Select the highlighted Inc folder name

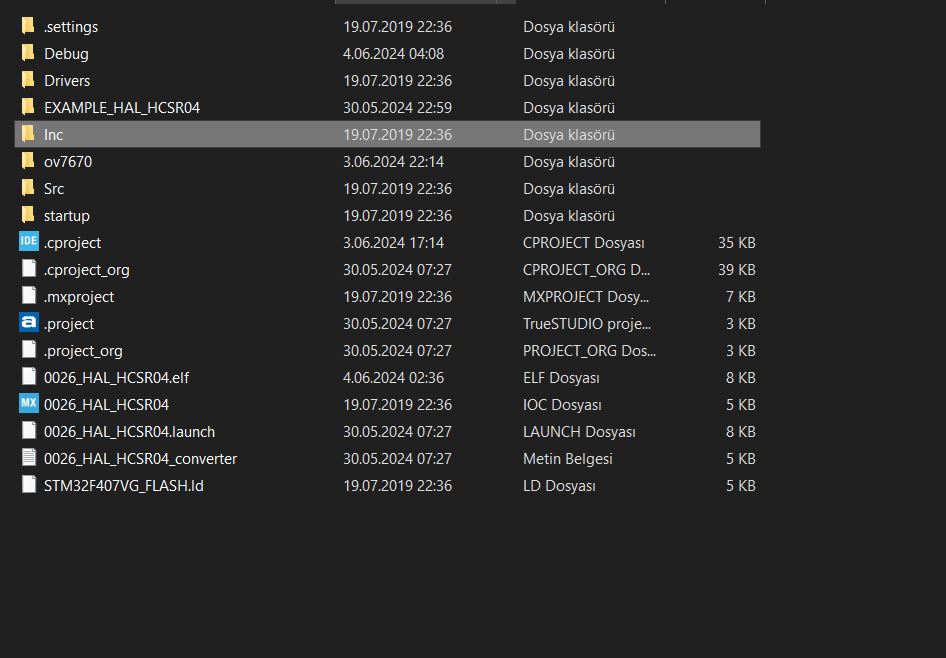click(x=54, y=134)
